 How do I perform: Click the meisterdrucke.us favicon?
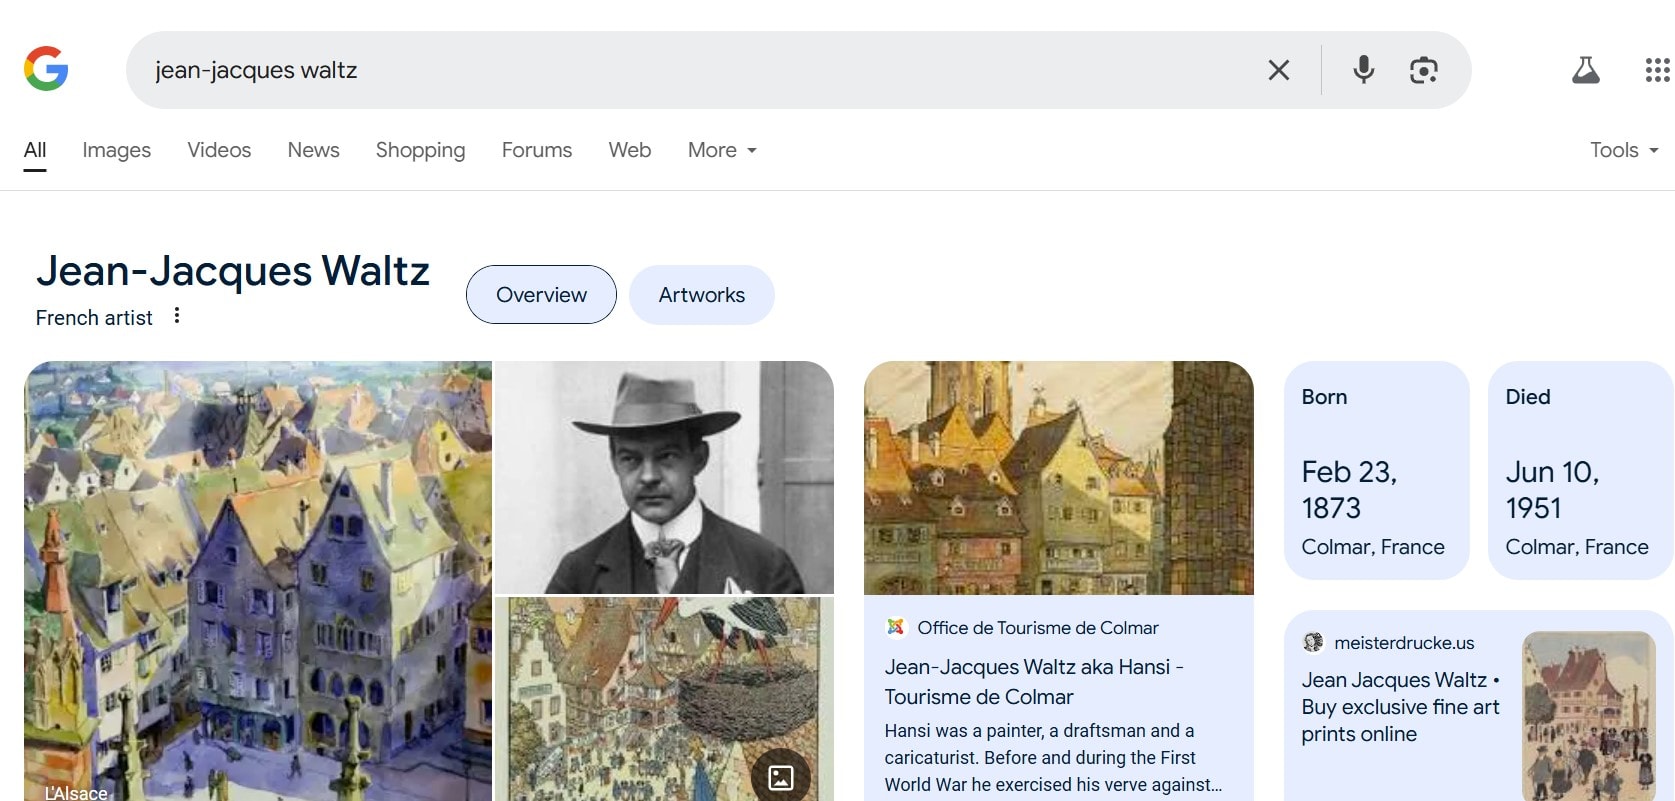[x=1313, y=642]
